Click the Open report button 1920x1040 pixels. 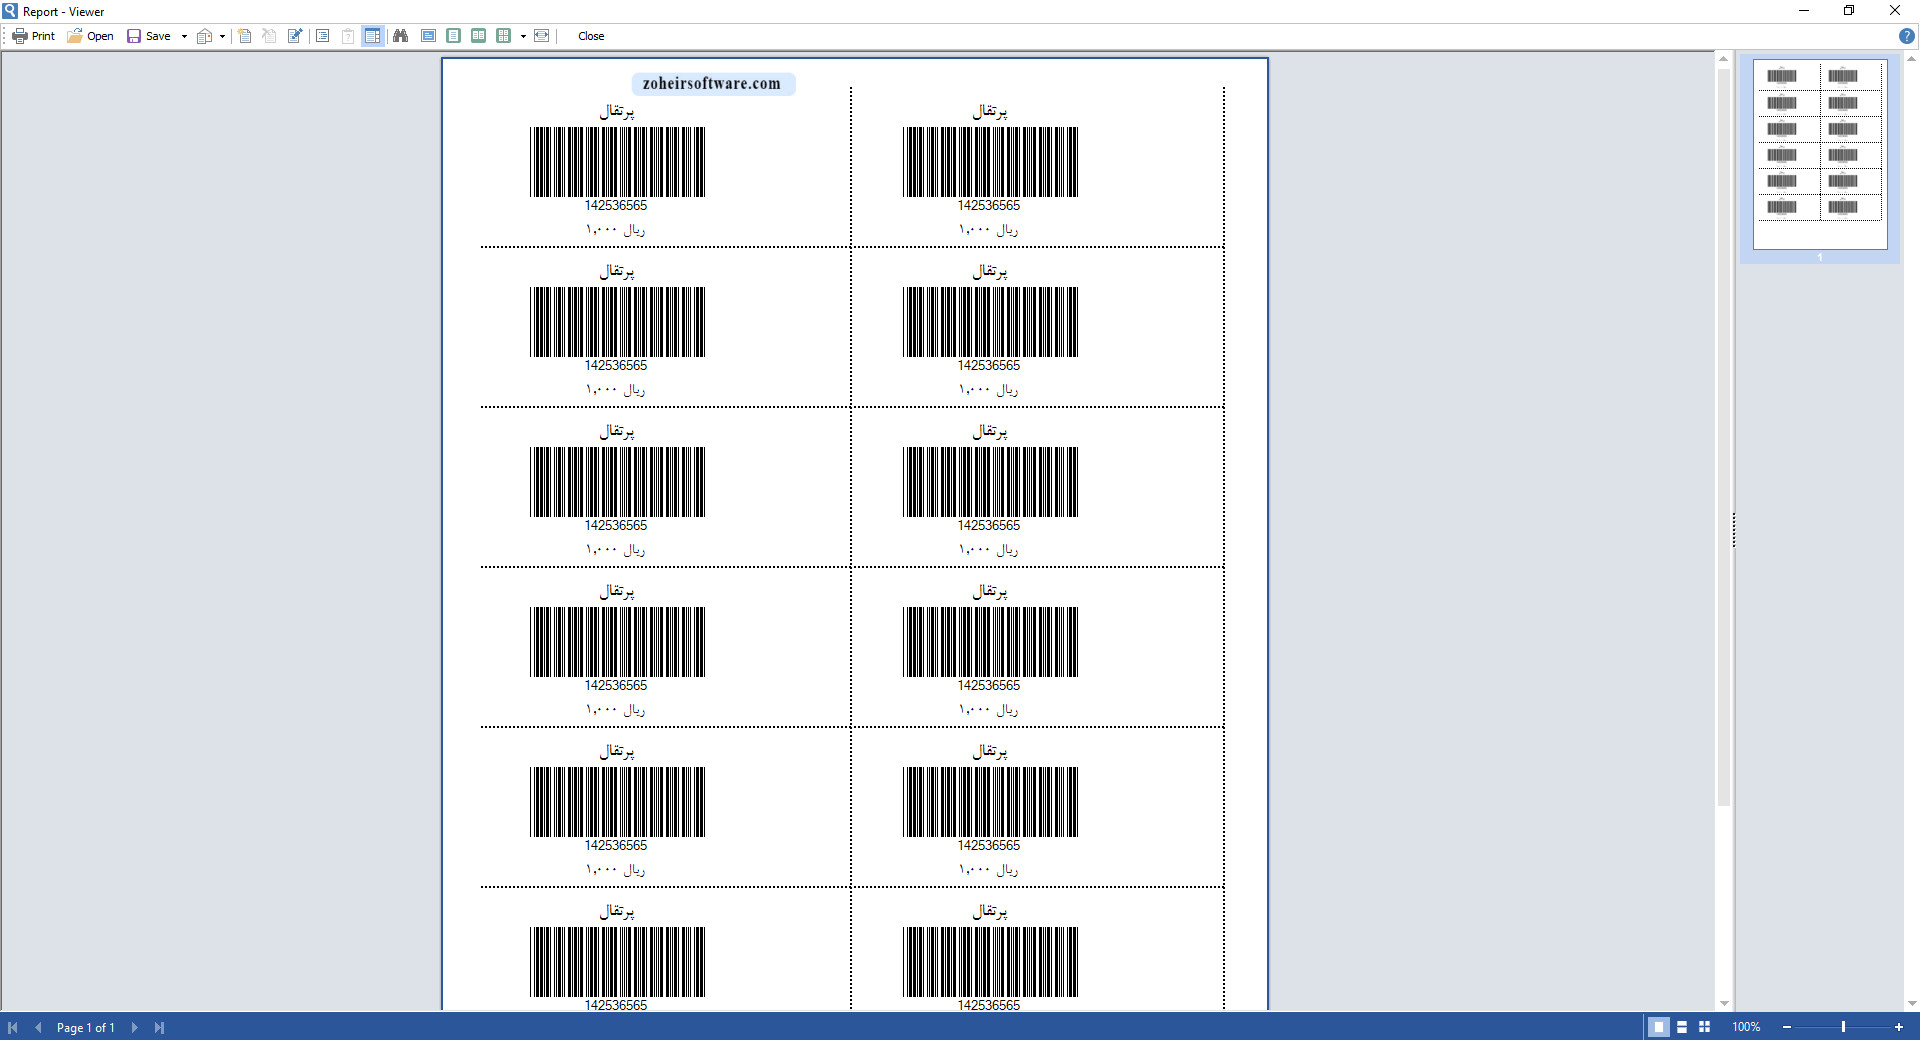click(90, 36)
